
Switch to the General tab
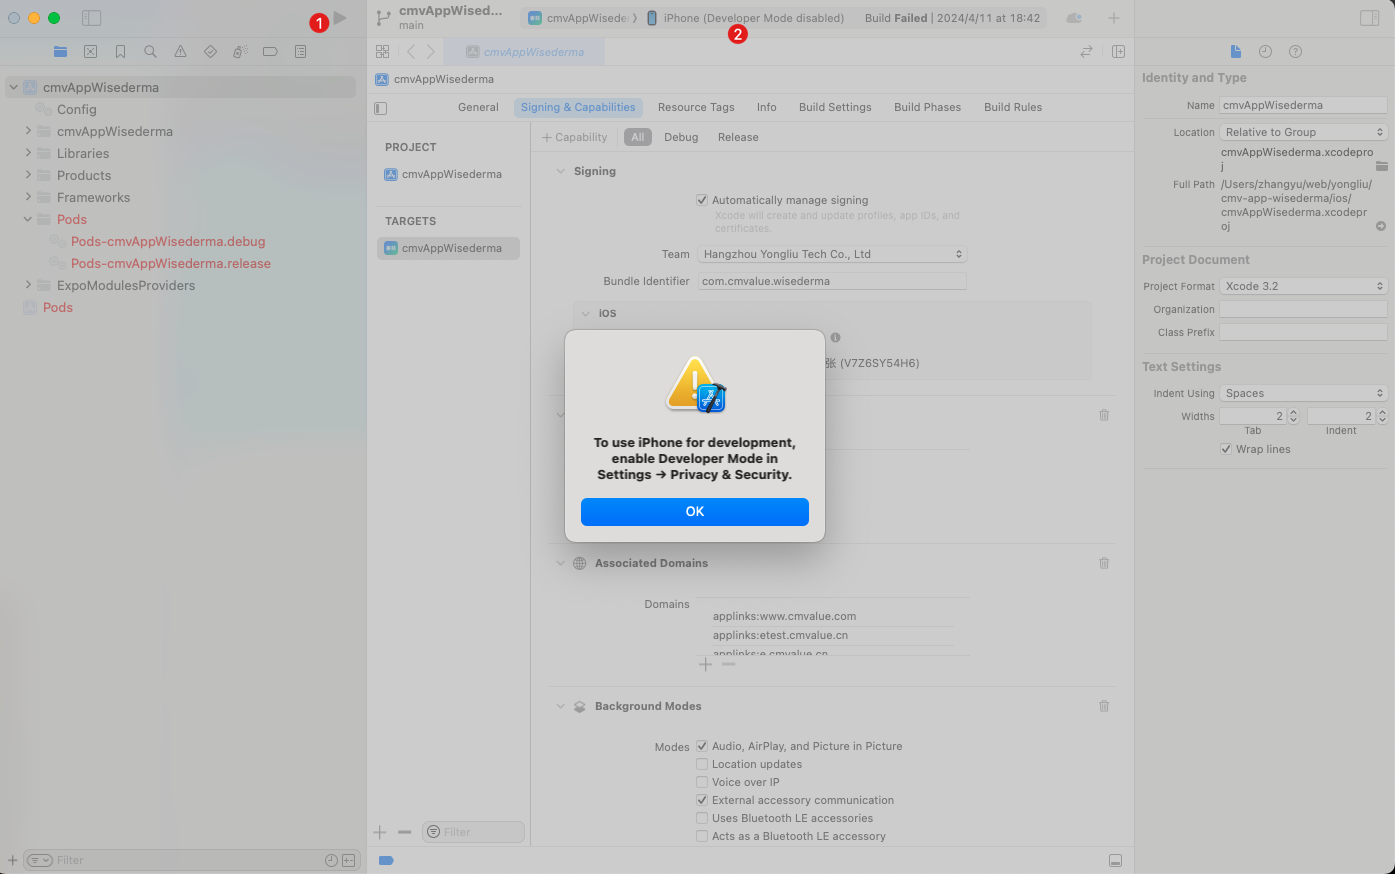click(478, 107)
